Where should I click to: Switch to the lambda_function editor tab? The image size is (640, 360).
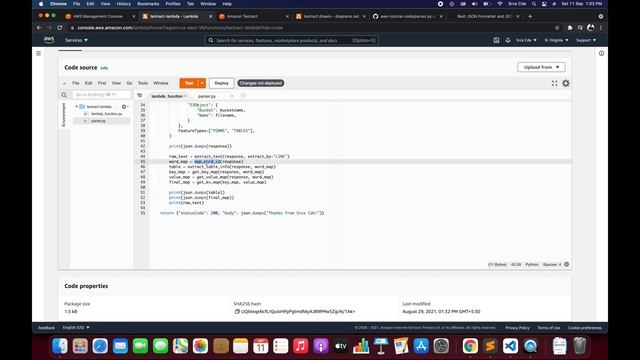(168, 96)
